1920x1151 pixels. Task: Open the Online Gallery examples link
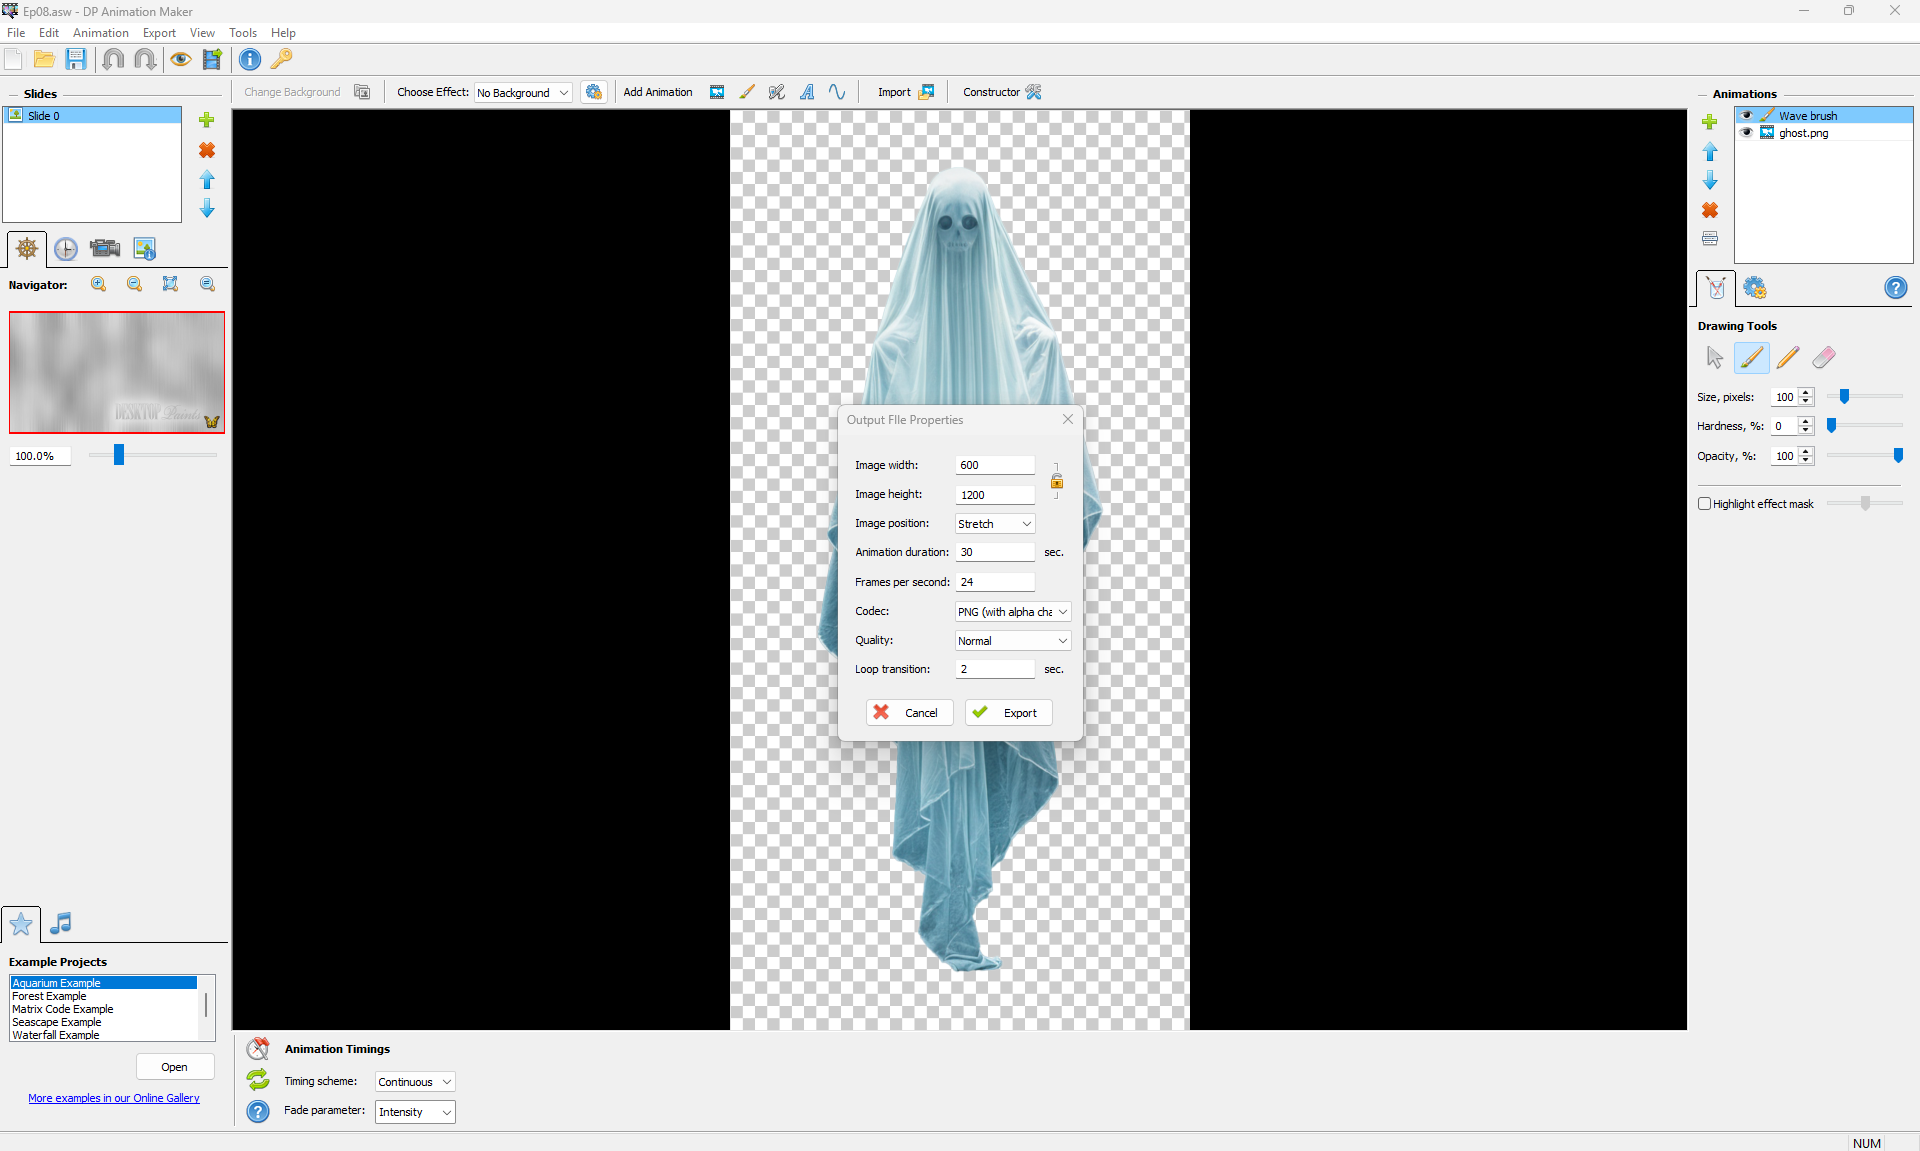[x=114, y=1098]
